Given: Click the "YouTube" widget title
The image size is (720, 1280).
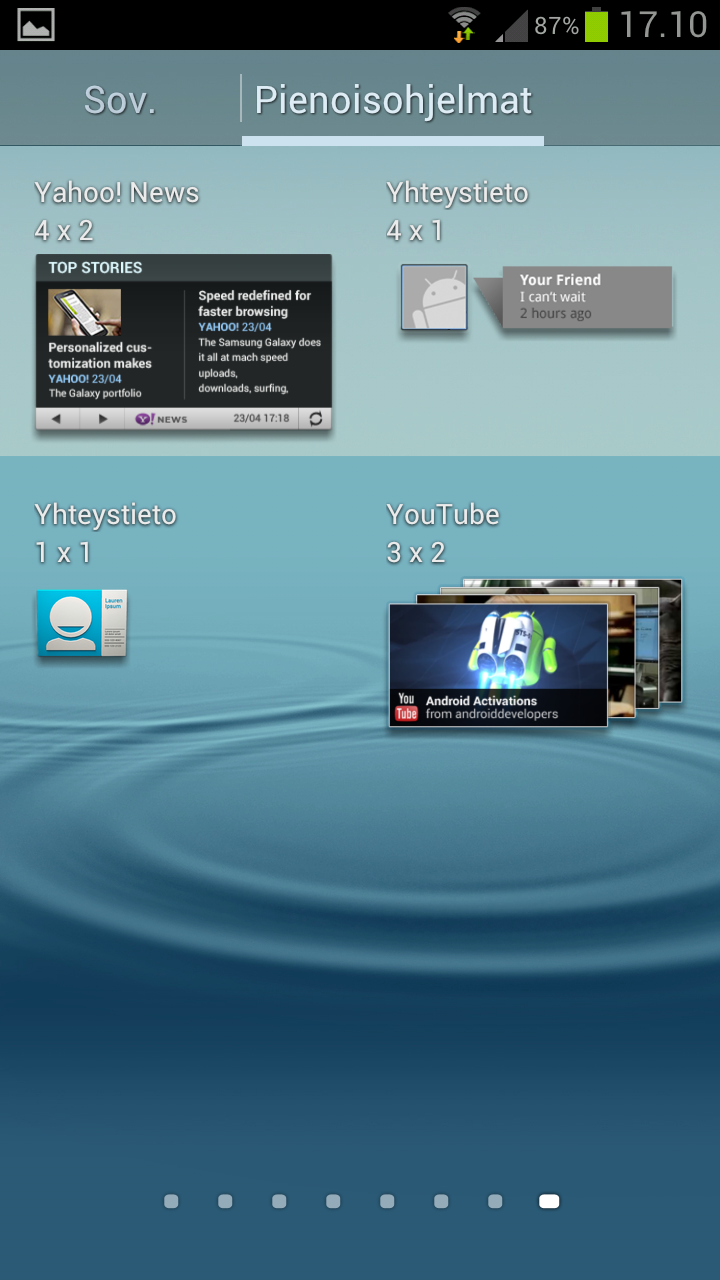Looking at the screenshot, I should 442,514.
